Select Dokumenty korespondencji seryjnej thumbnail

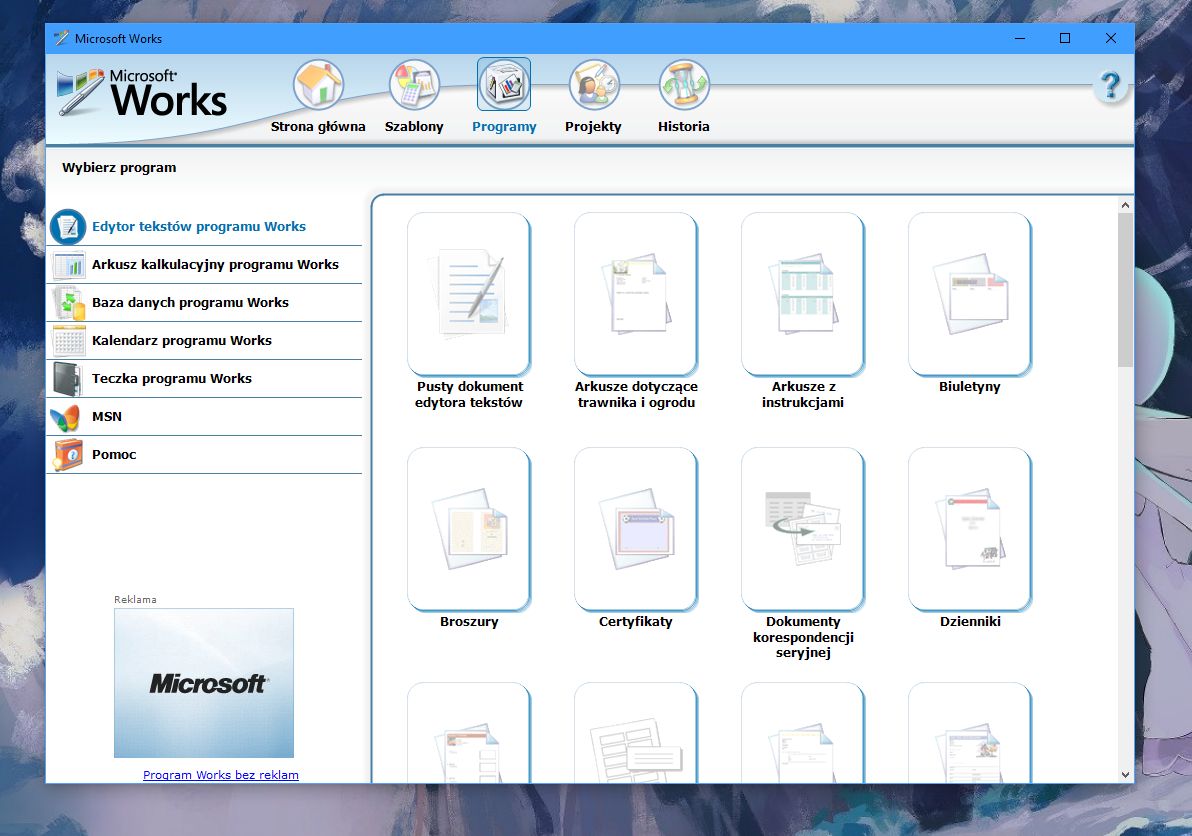click(x=802, y=528)
